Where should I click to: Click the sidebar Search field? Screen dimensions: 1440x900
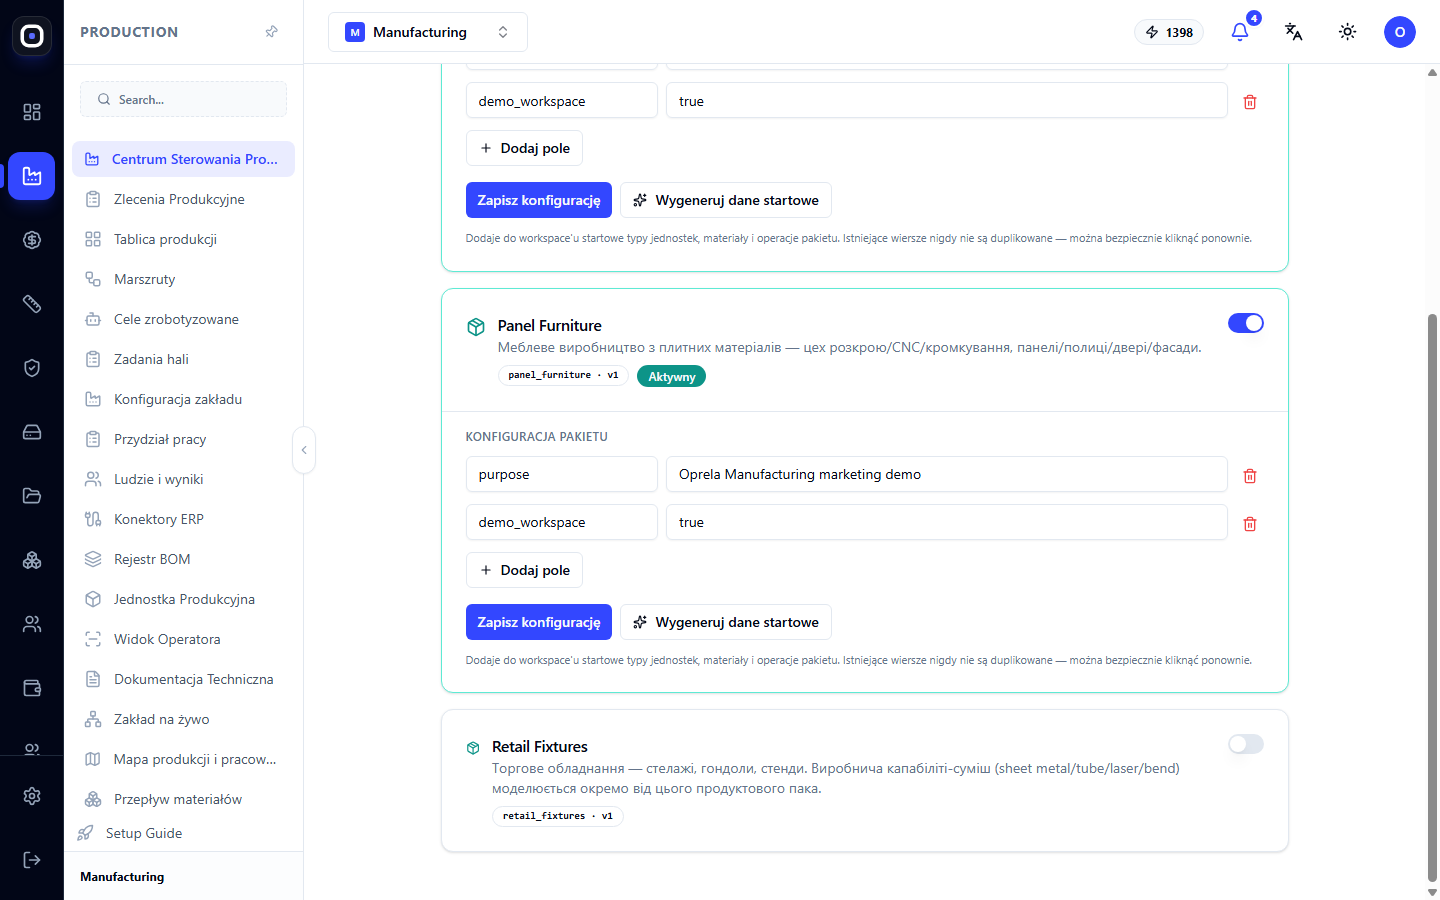pos(183,99)
